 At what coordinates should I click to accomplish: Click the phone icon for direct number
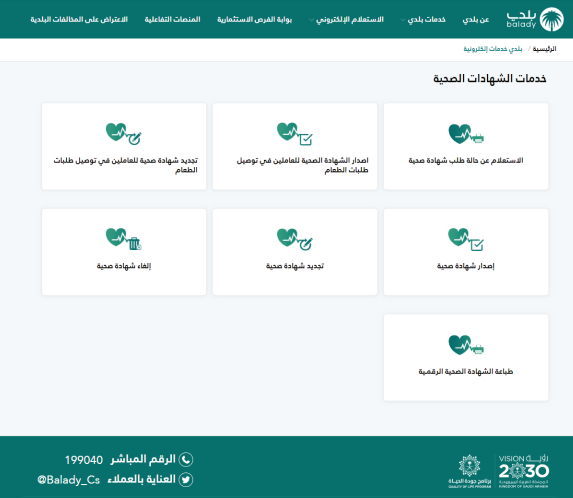(x=186, y=459)
